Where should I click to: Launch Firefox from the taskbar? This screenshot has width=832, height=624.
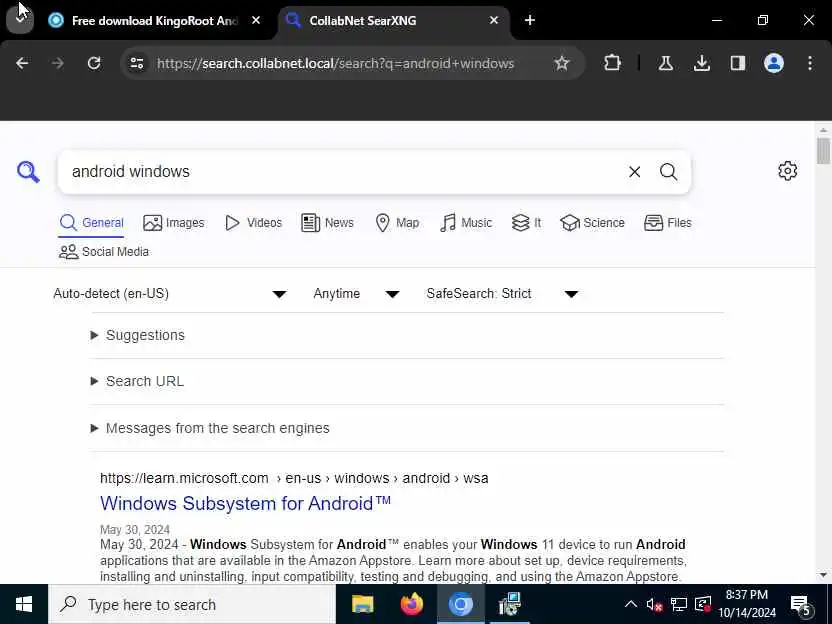click(412, 604)
